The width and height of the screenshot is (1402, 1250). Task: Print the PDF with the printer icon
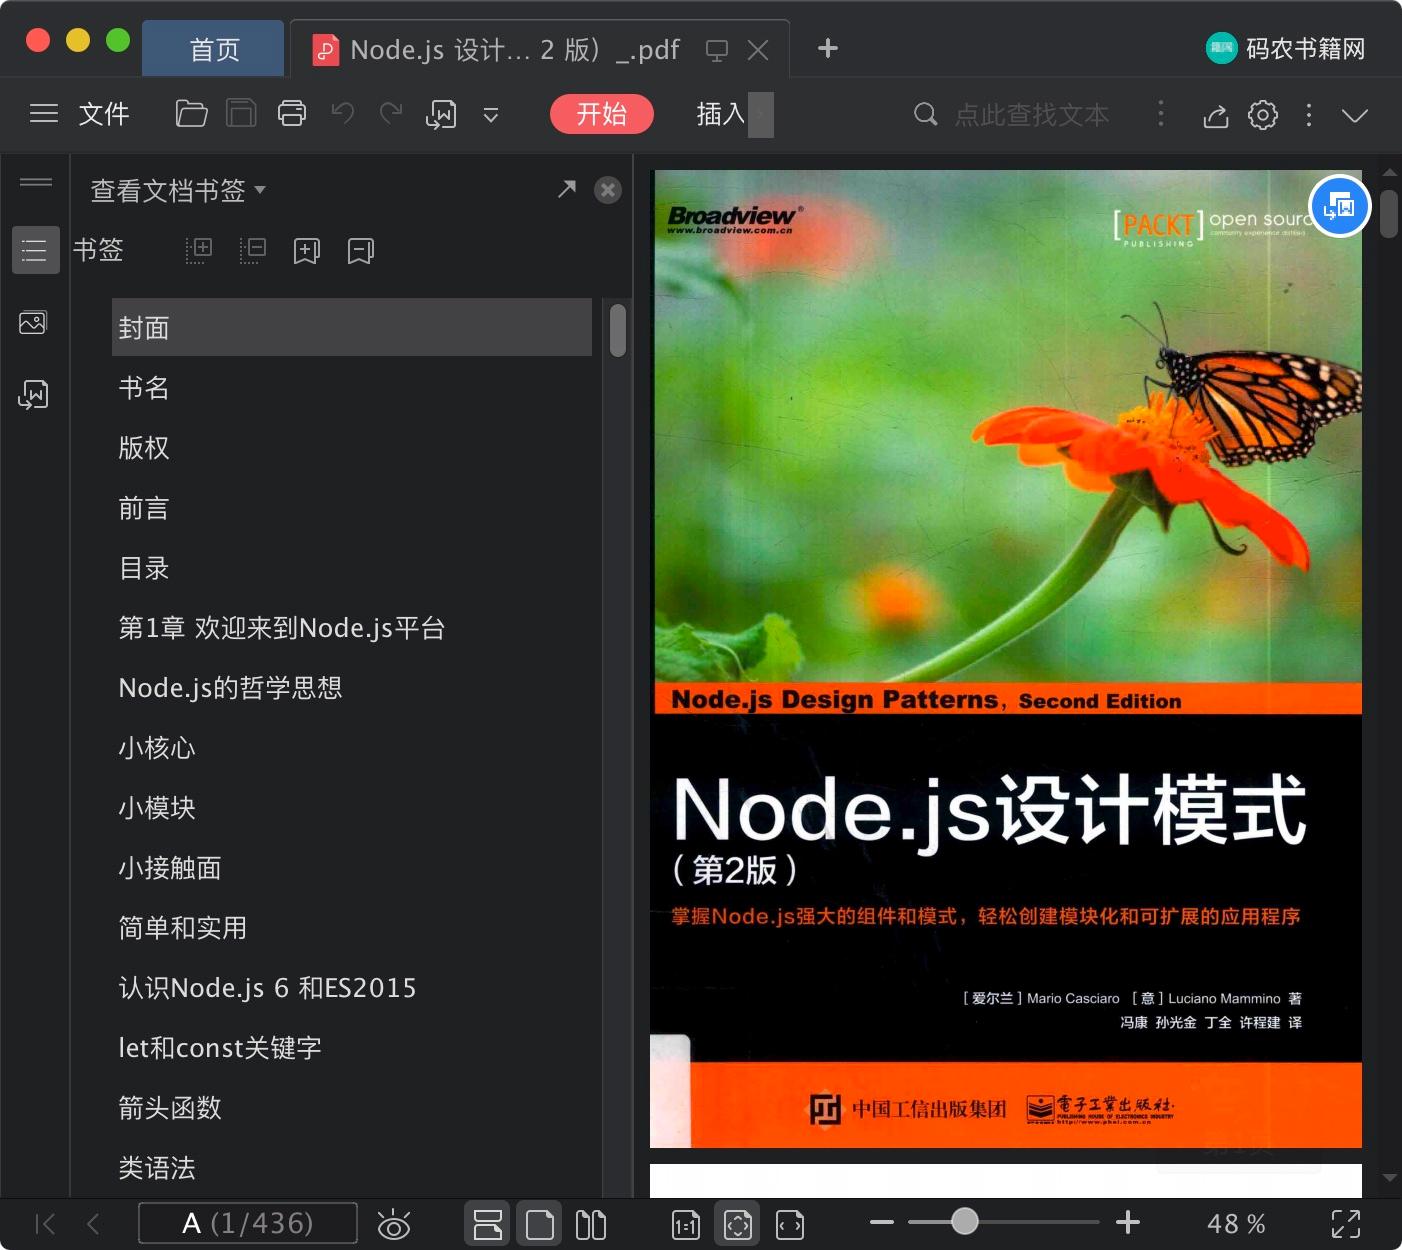tap(292, 114)
